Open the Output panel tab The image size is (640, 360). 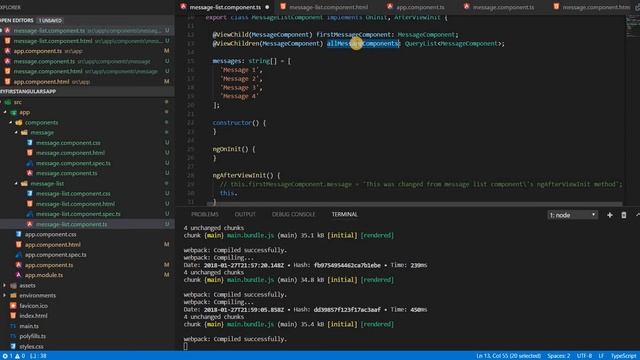click(x=245, y=214)
